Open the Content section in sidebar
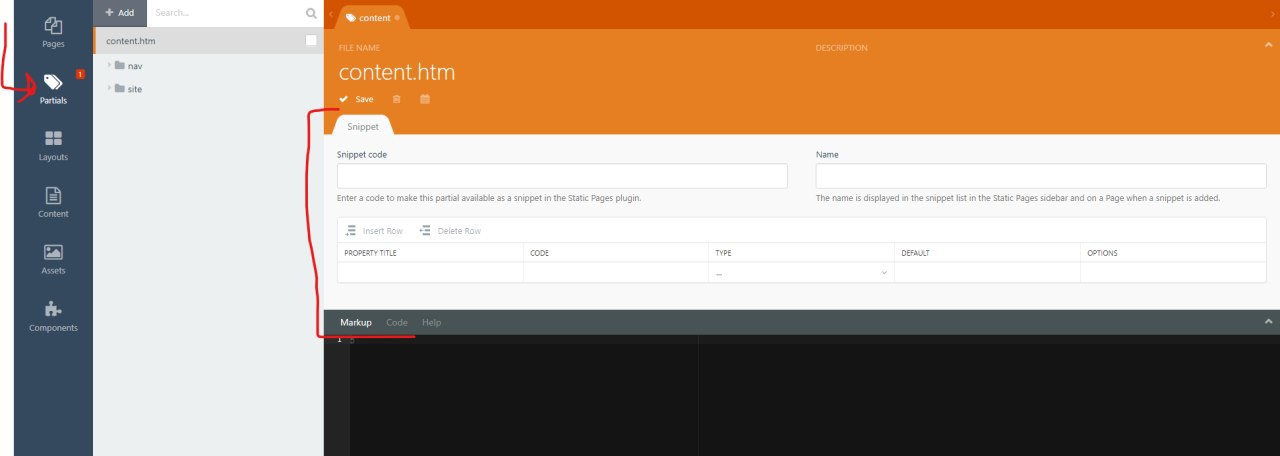The image size is (1280, 456). coord(53,202)
